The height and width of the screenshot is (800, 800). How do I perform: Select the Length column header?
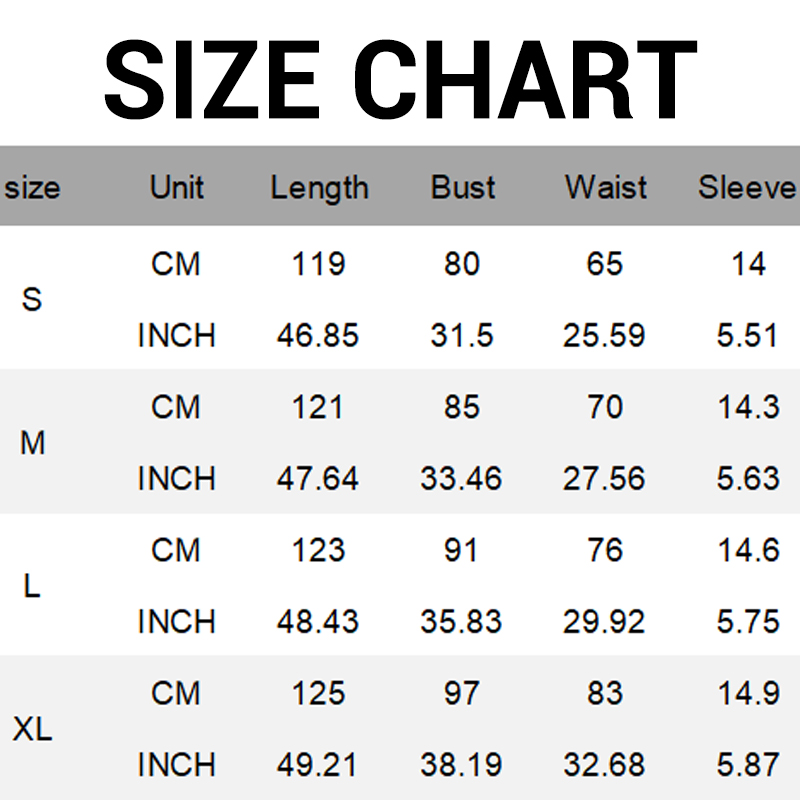(x=319, y=188)
